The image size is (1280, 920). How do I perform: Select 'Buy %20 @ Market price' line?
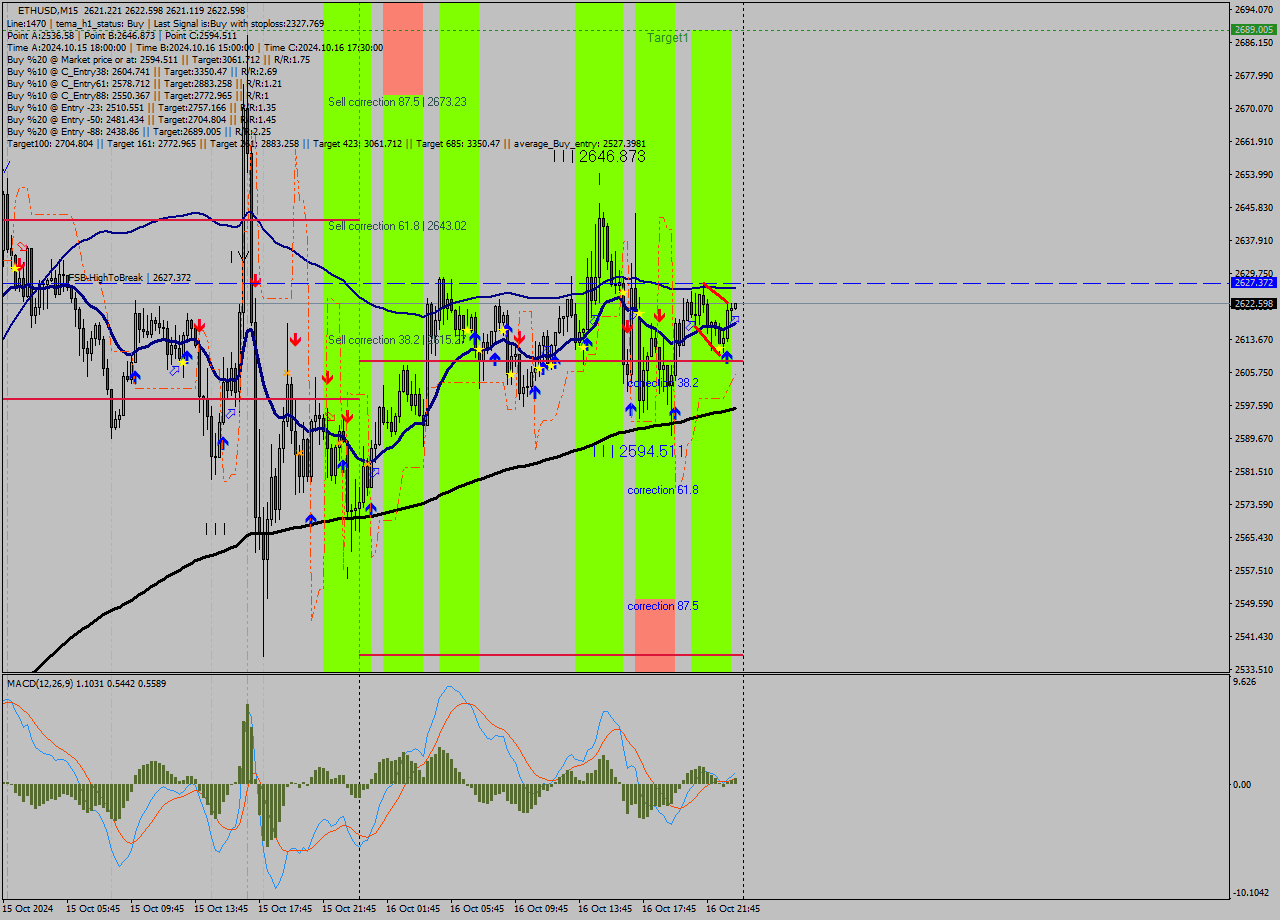(158, 59)
